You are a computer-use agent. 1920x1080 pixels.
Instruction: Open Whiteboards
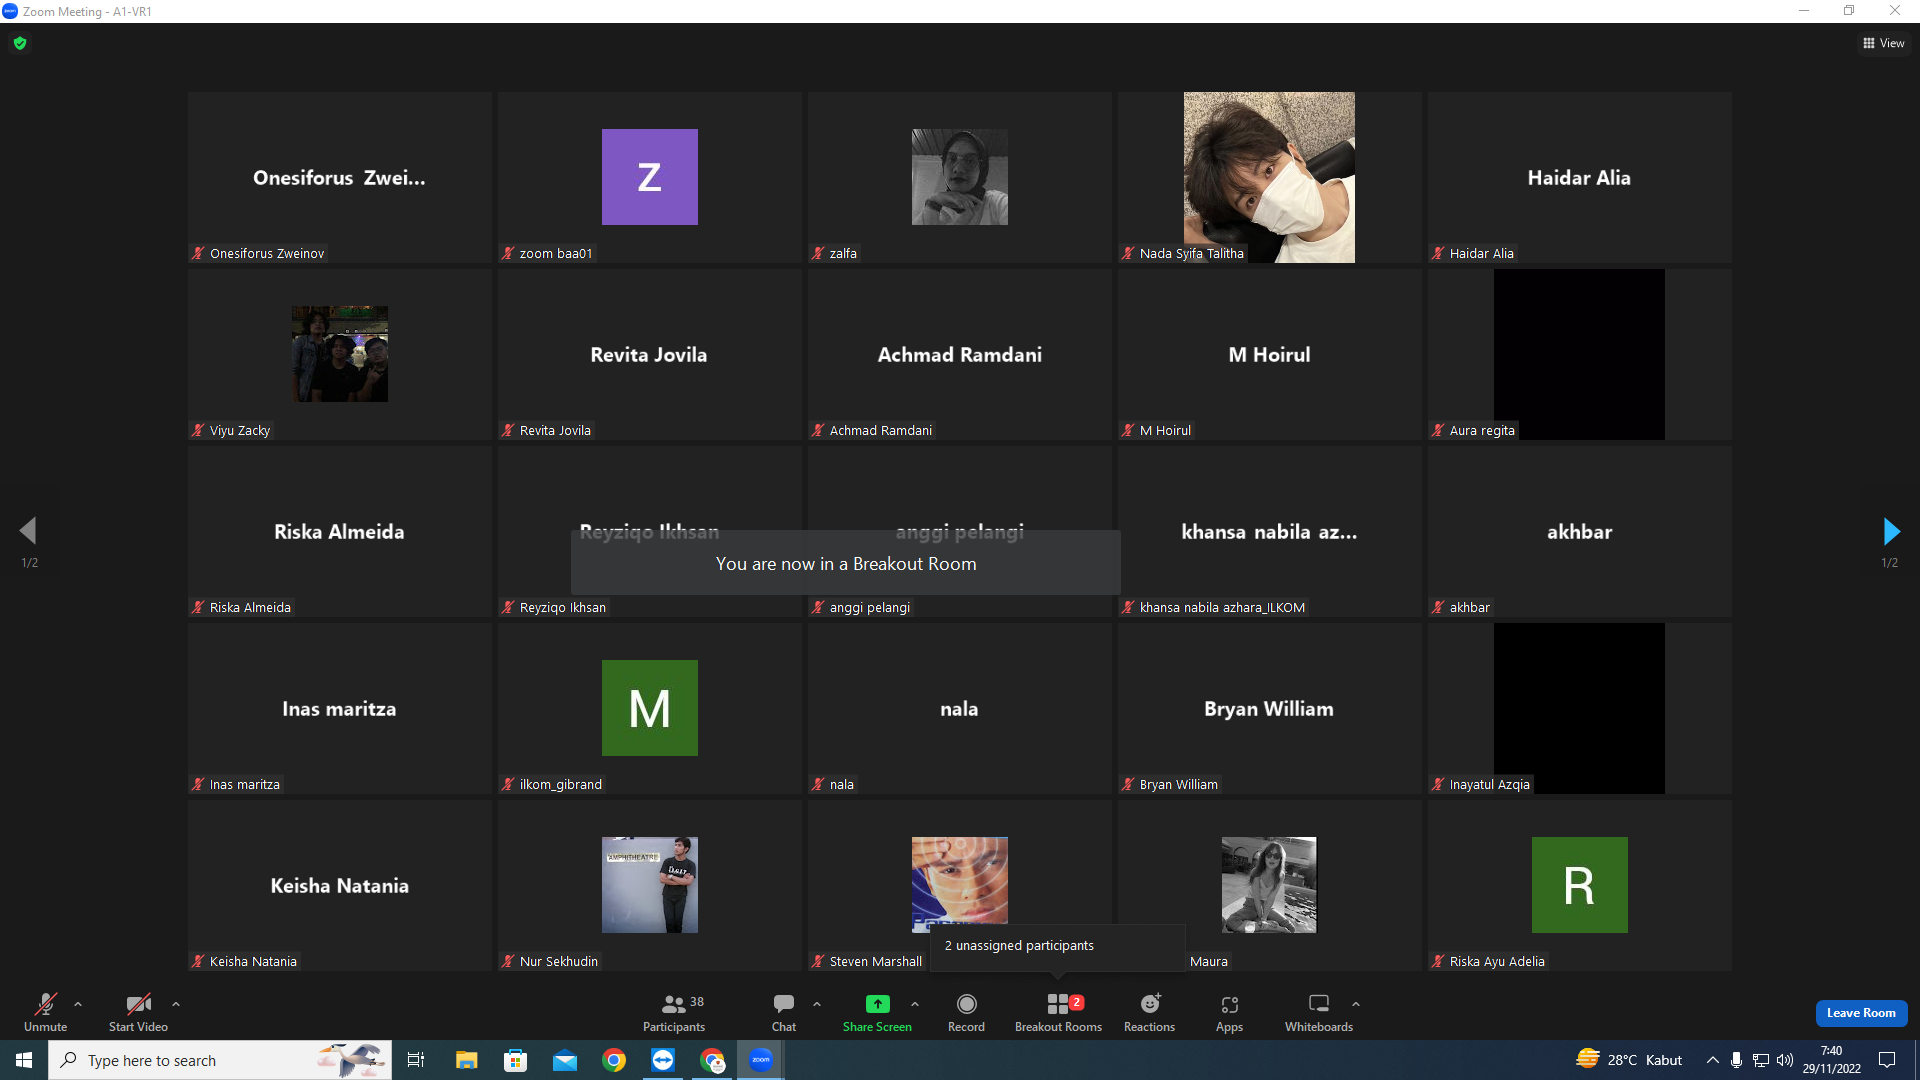click(1319, 1012)
